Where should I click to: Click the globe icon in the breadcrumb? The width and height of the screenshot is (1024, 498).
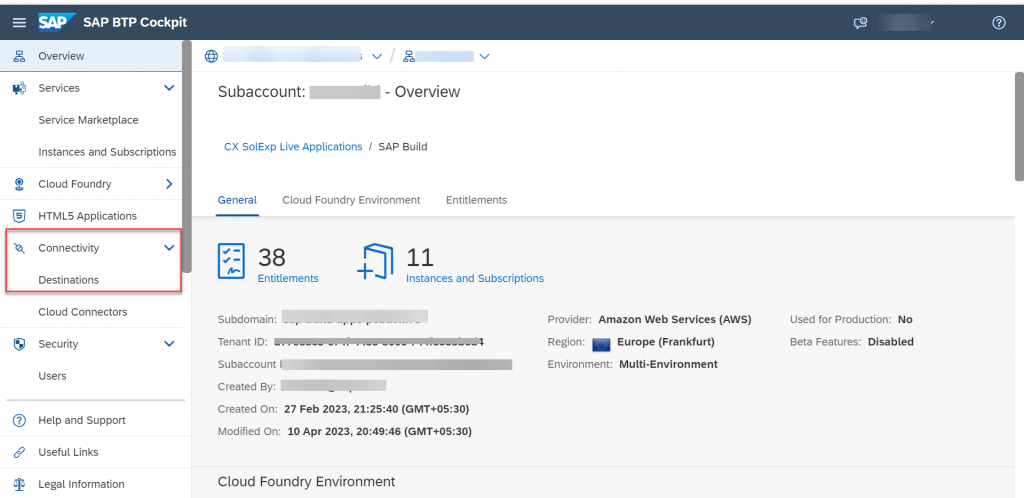[x=212, y=56]
